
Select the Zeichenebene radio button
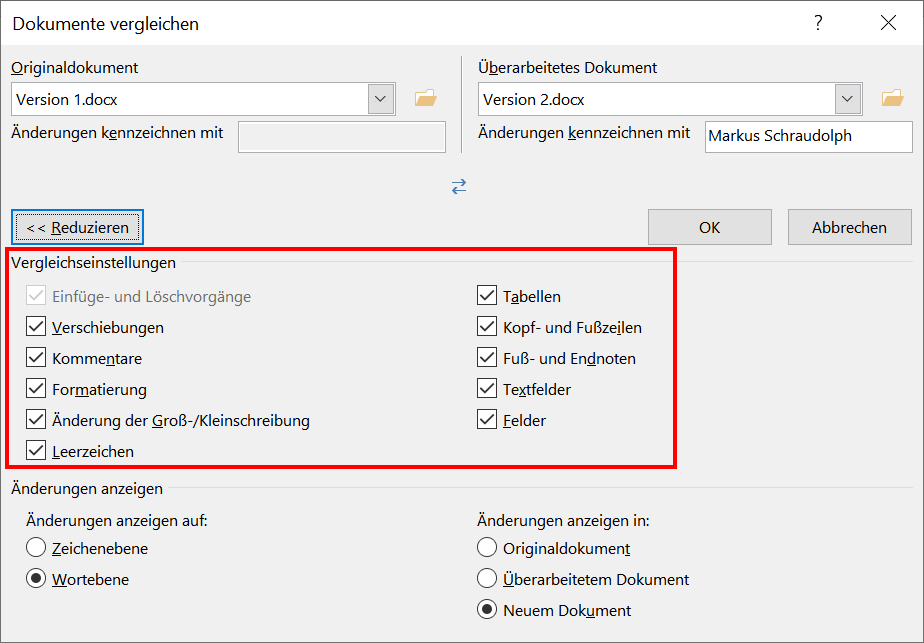coord(36,548)
